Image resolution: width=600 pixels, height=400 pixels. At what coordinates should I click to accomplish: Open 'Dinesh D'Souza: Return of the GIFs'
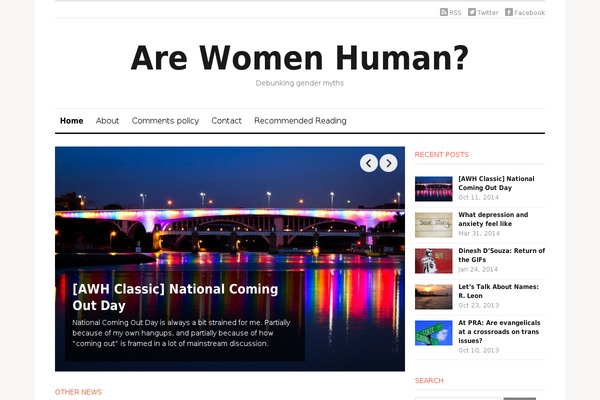tap(502, 255)
